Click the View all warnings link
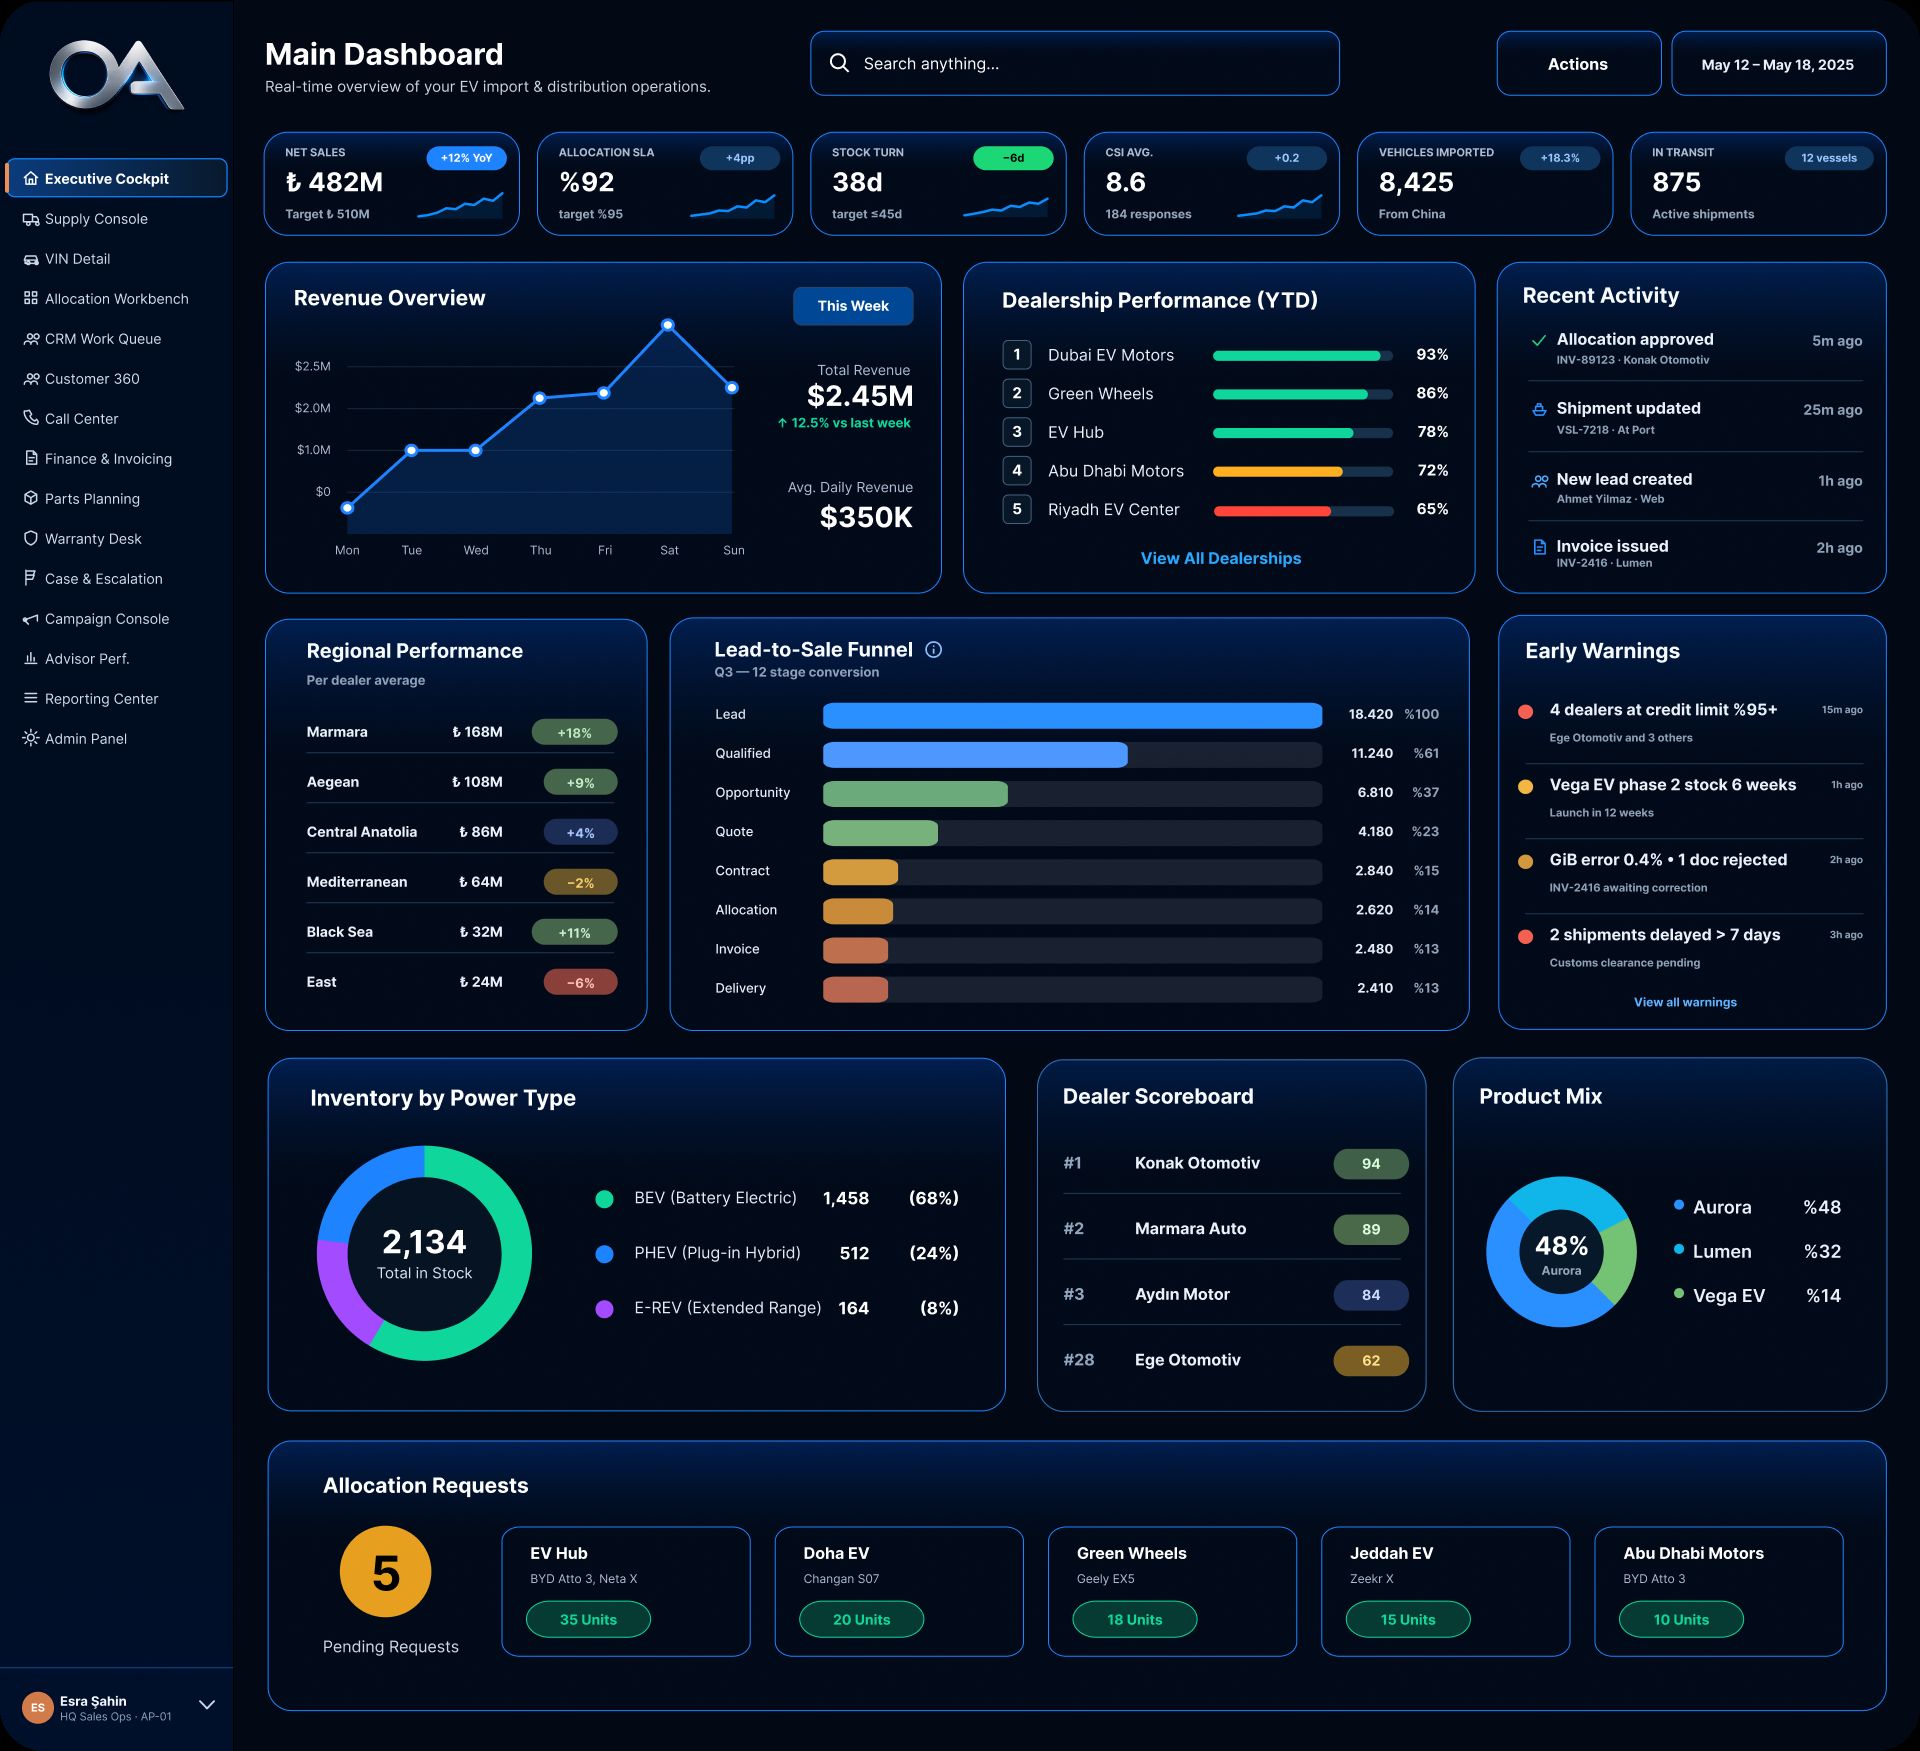 (1685, 1002)
